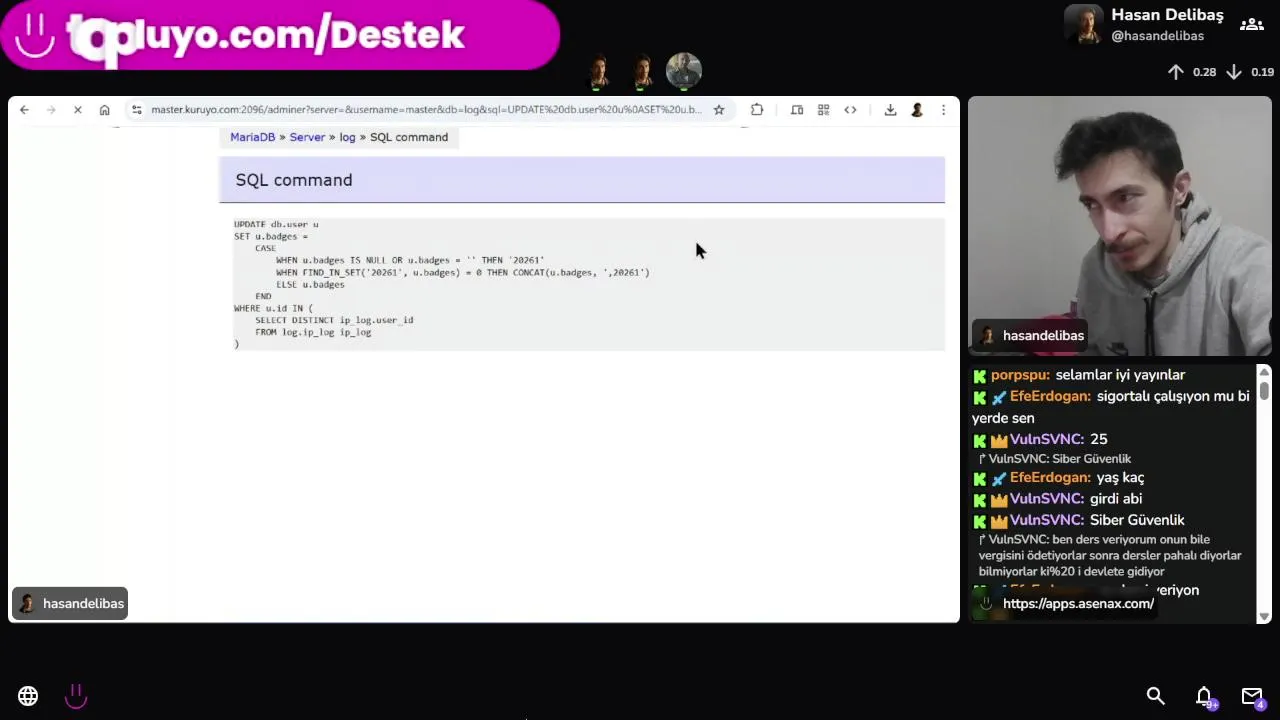Click the pink Destek banner

coord(280,35)
